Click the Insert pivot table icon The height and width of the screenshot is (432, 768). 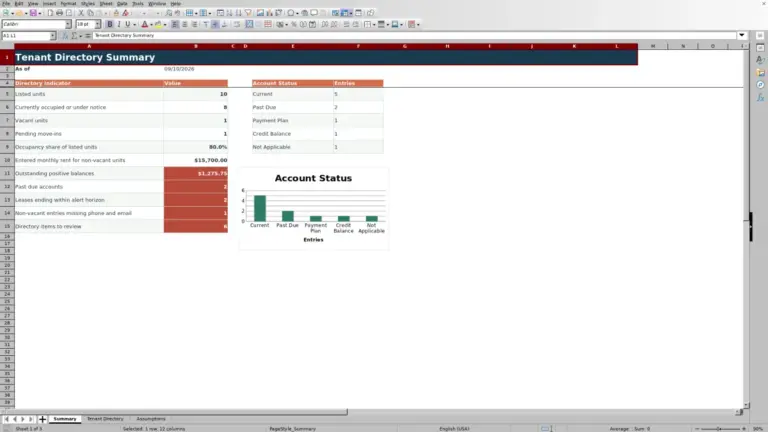click(x=279, y=13)
